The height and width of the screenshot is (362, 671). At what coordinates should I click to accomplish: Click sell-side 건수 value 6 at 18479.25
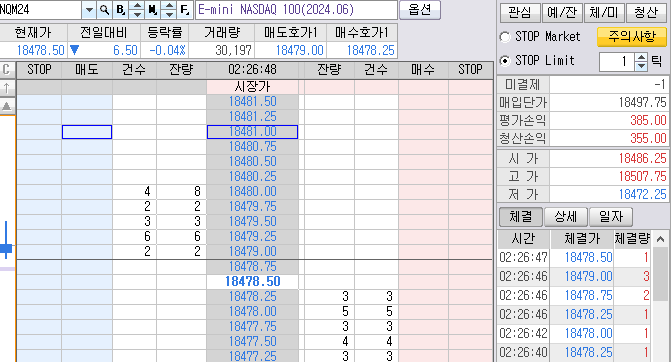coord(134,237)
